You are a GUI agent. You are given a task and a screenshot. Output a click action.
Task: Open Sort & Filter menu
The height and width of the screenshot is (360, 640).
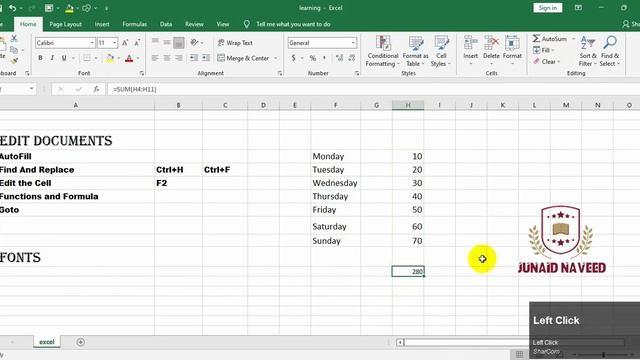tap(588, 51)
